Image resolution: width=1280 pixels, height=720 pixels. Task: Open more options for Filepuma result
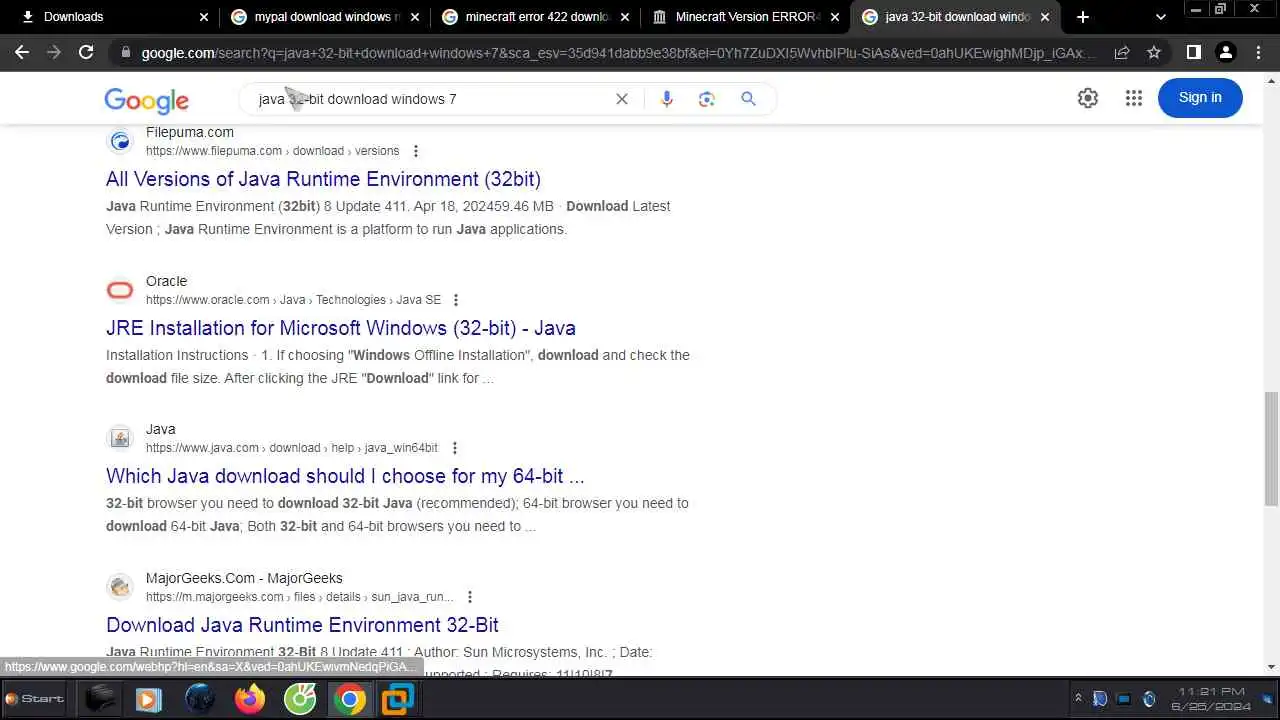(415, 151)
